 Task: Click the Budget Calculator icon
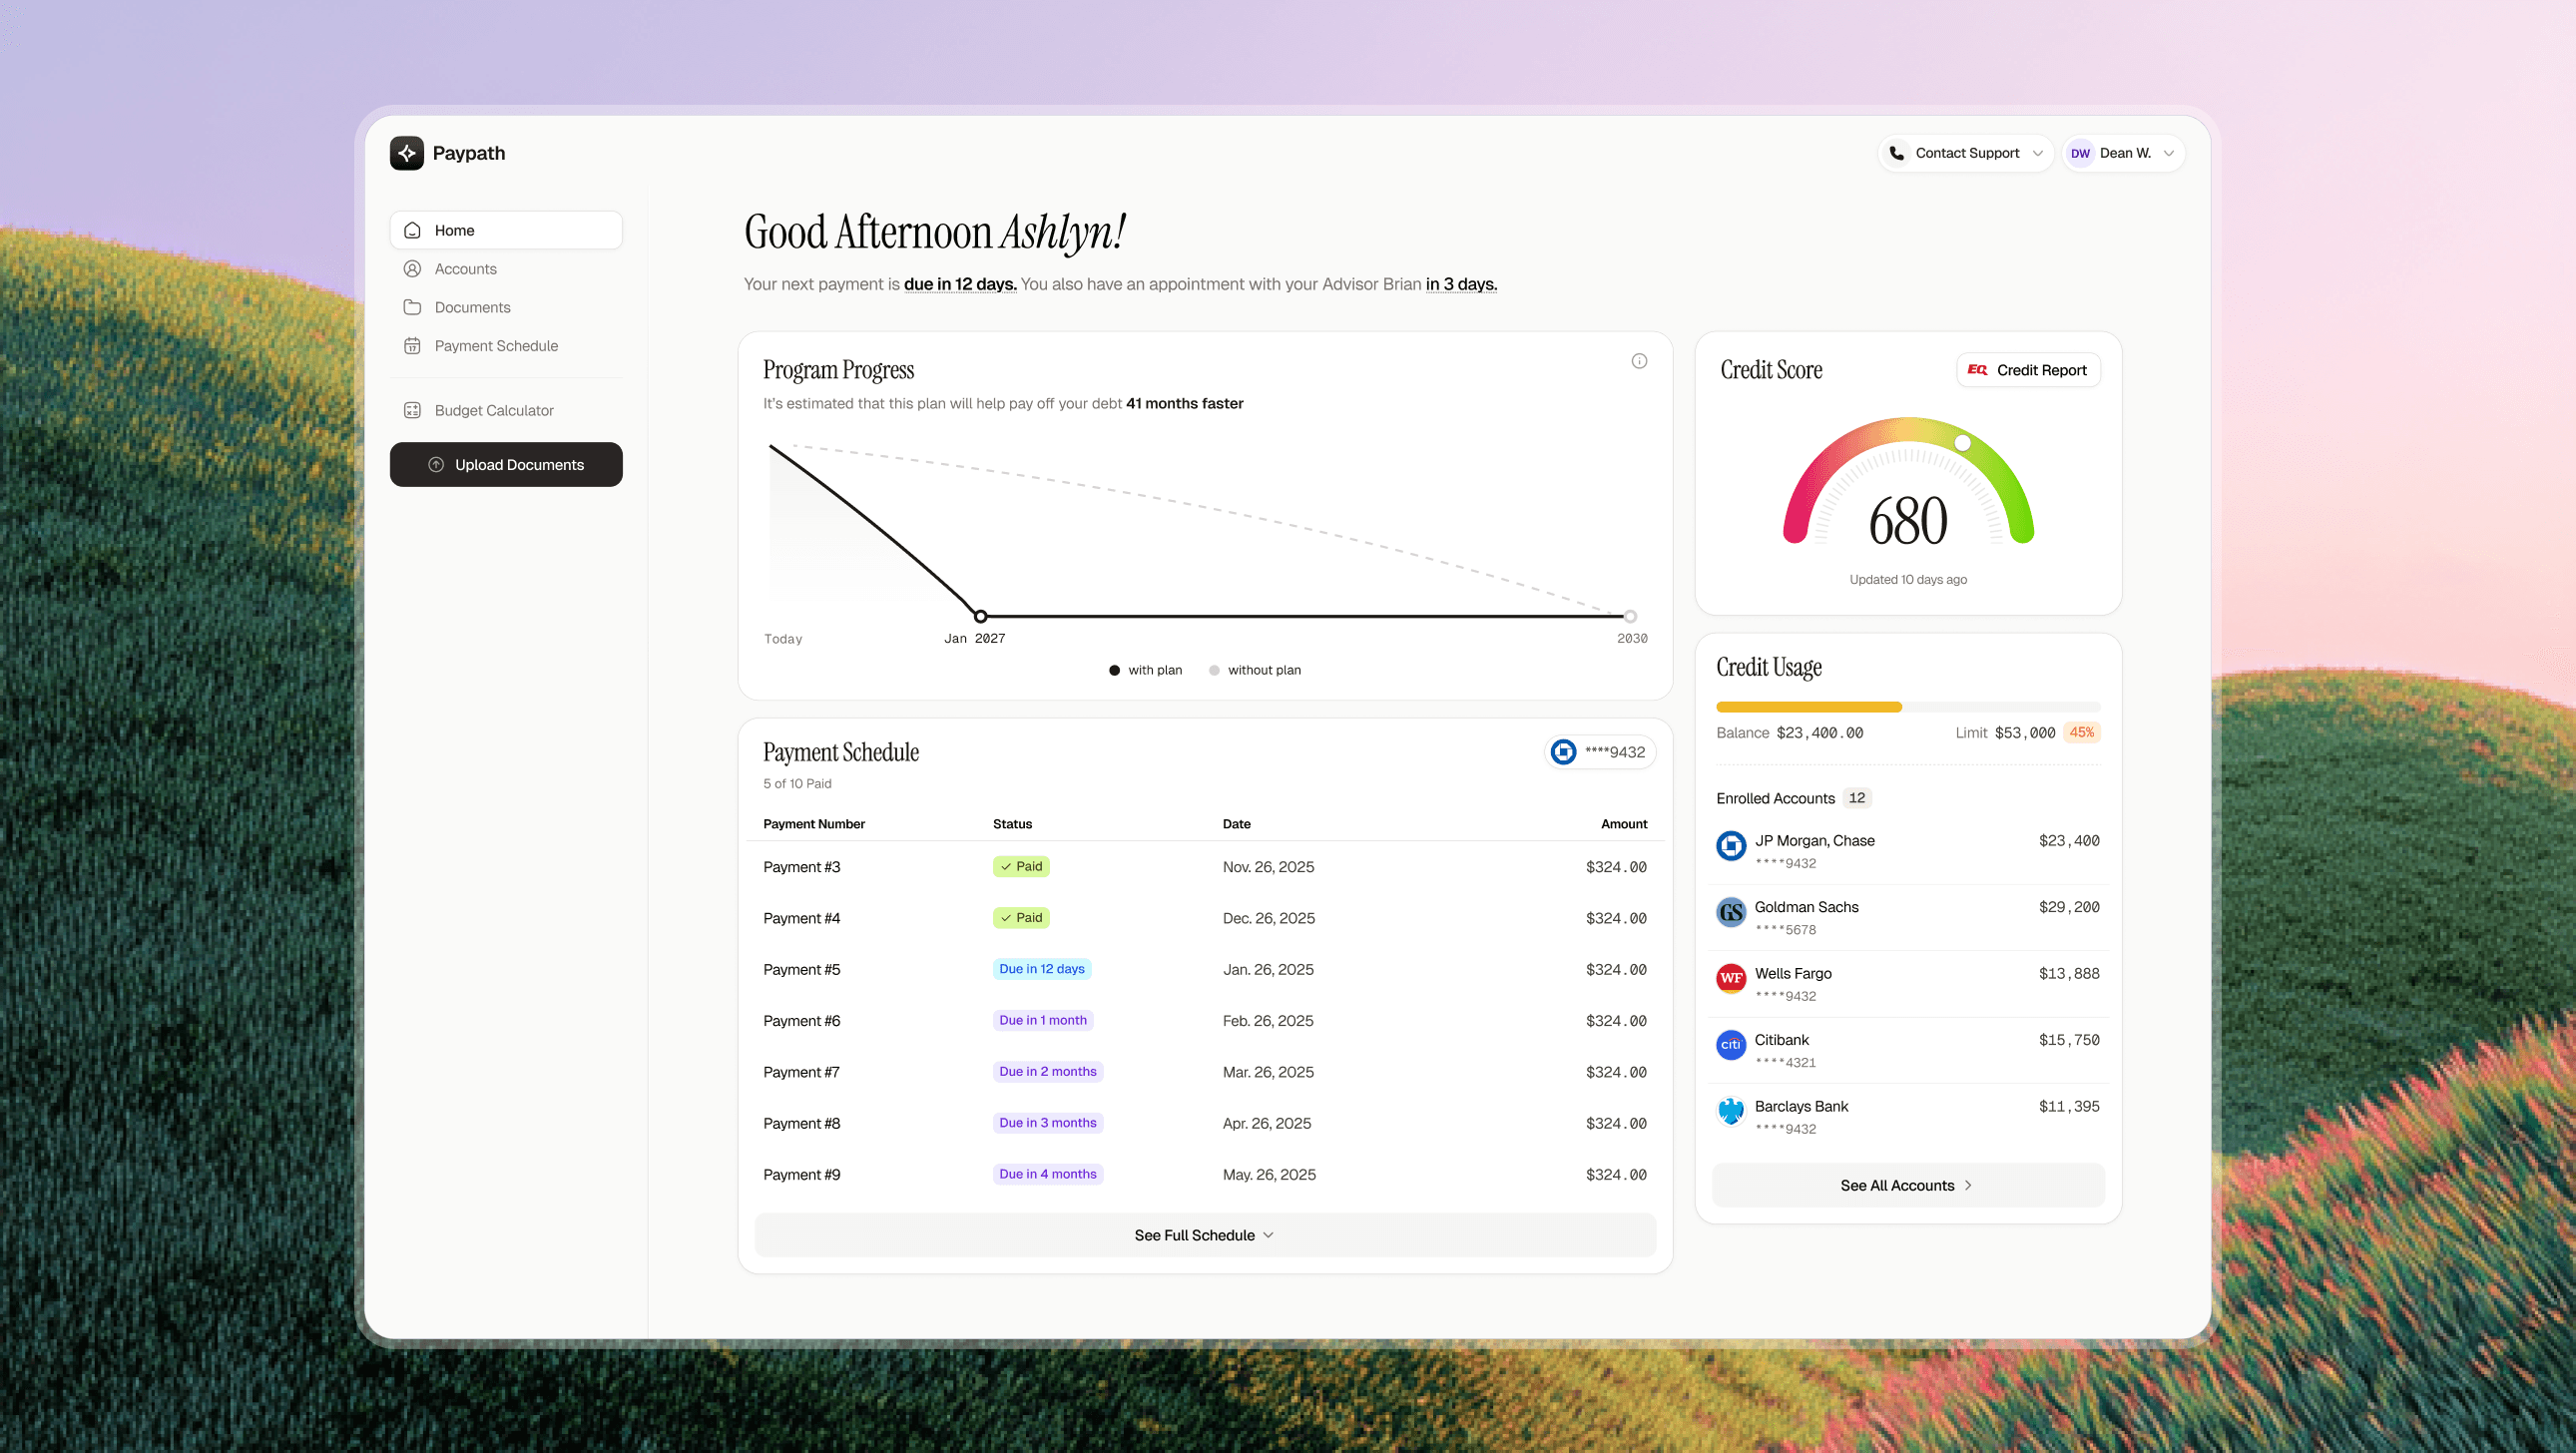(x=412, y=410)
